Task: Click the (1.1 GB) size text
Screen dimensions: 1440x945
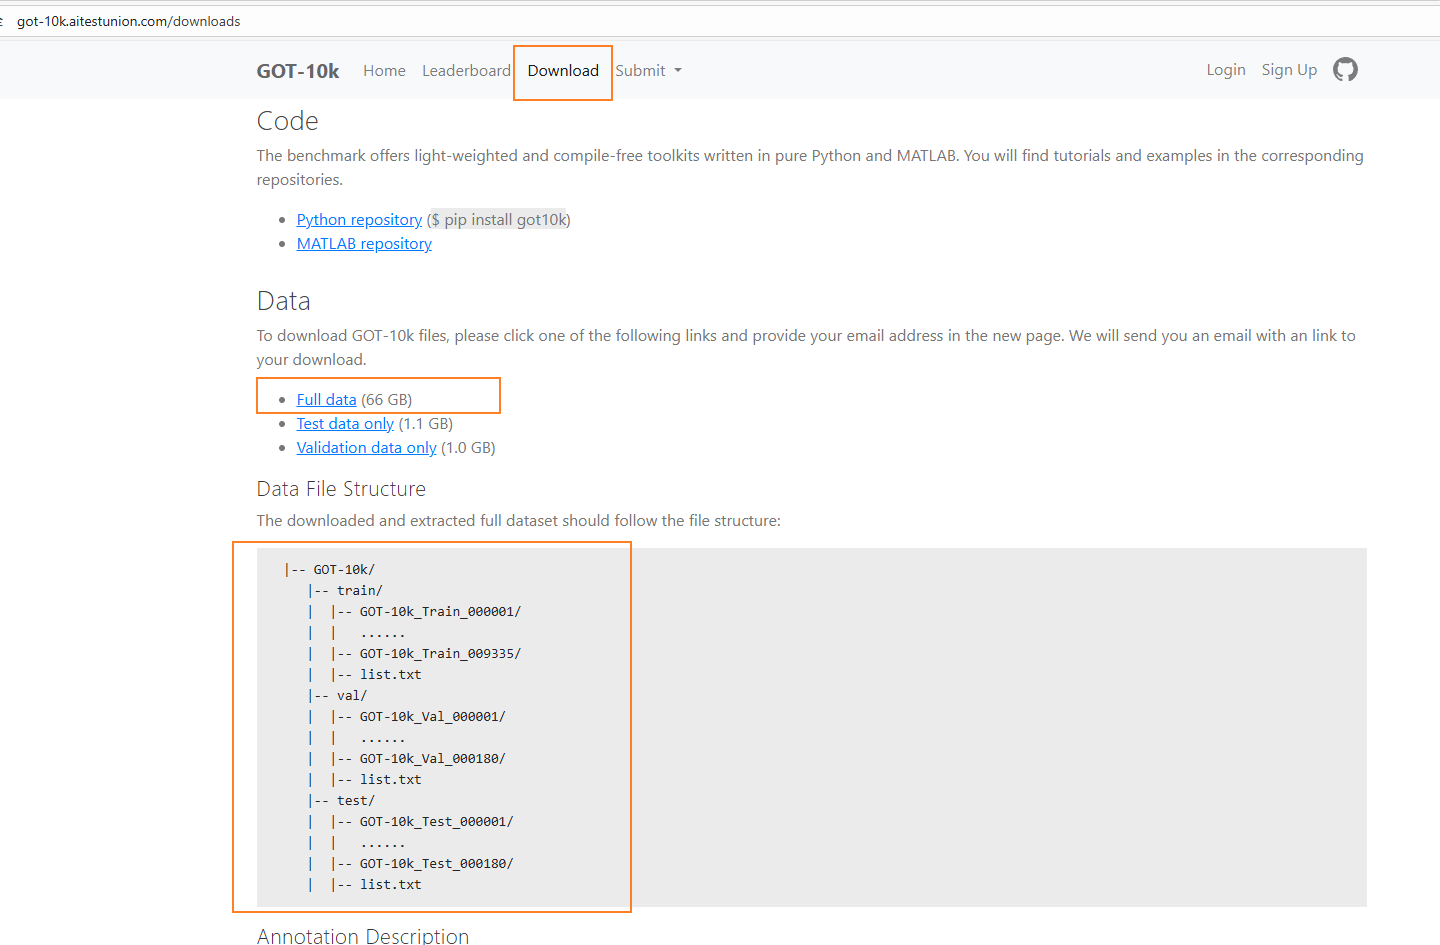Action: click(425, 424)
